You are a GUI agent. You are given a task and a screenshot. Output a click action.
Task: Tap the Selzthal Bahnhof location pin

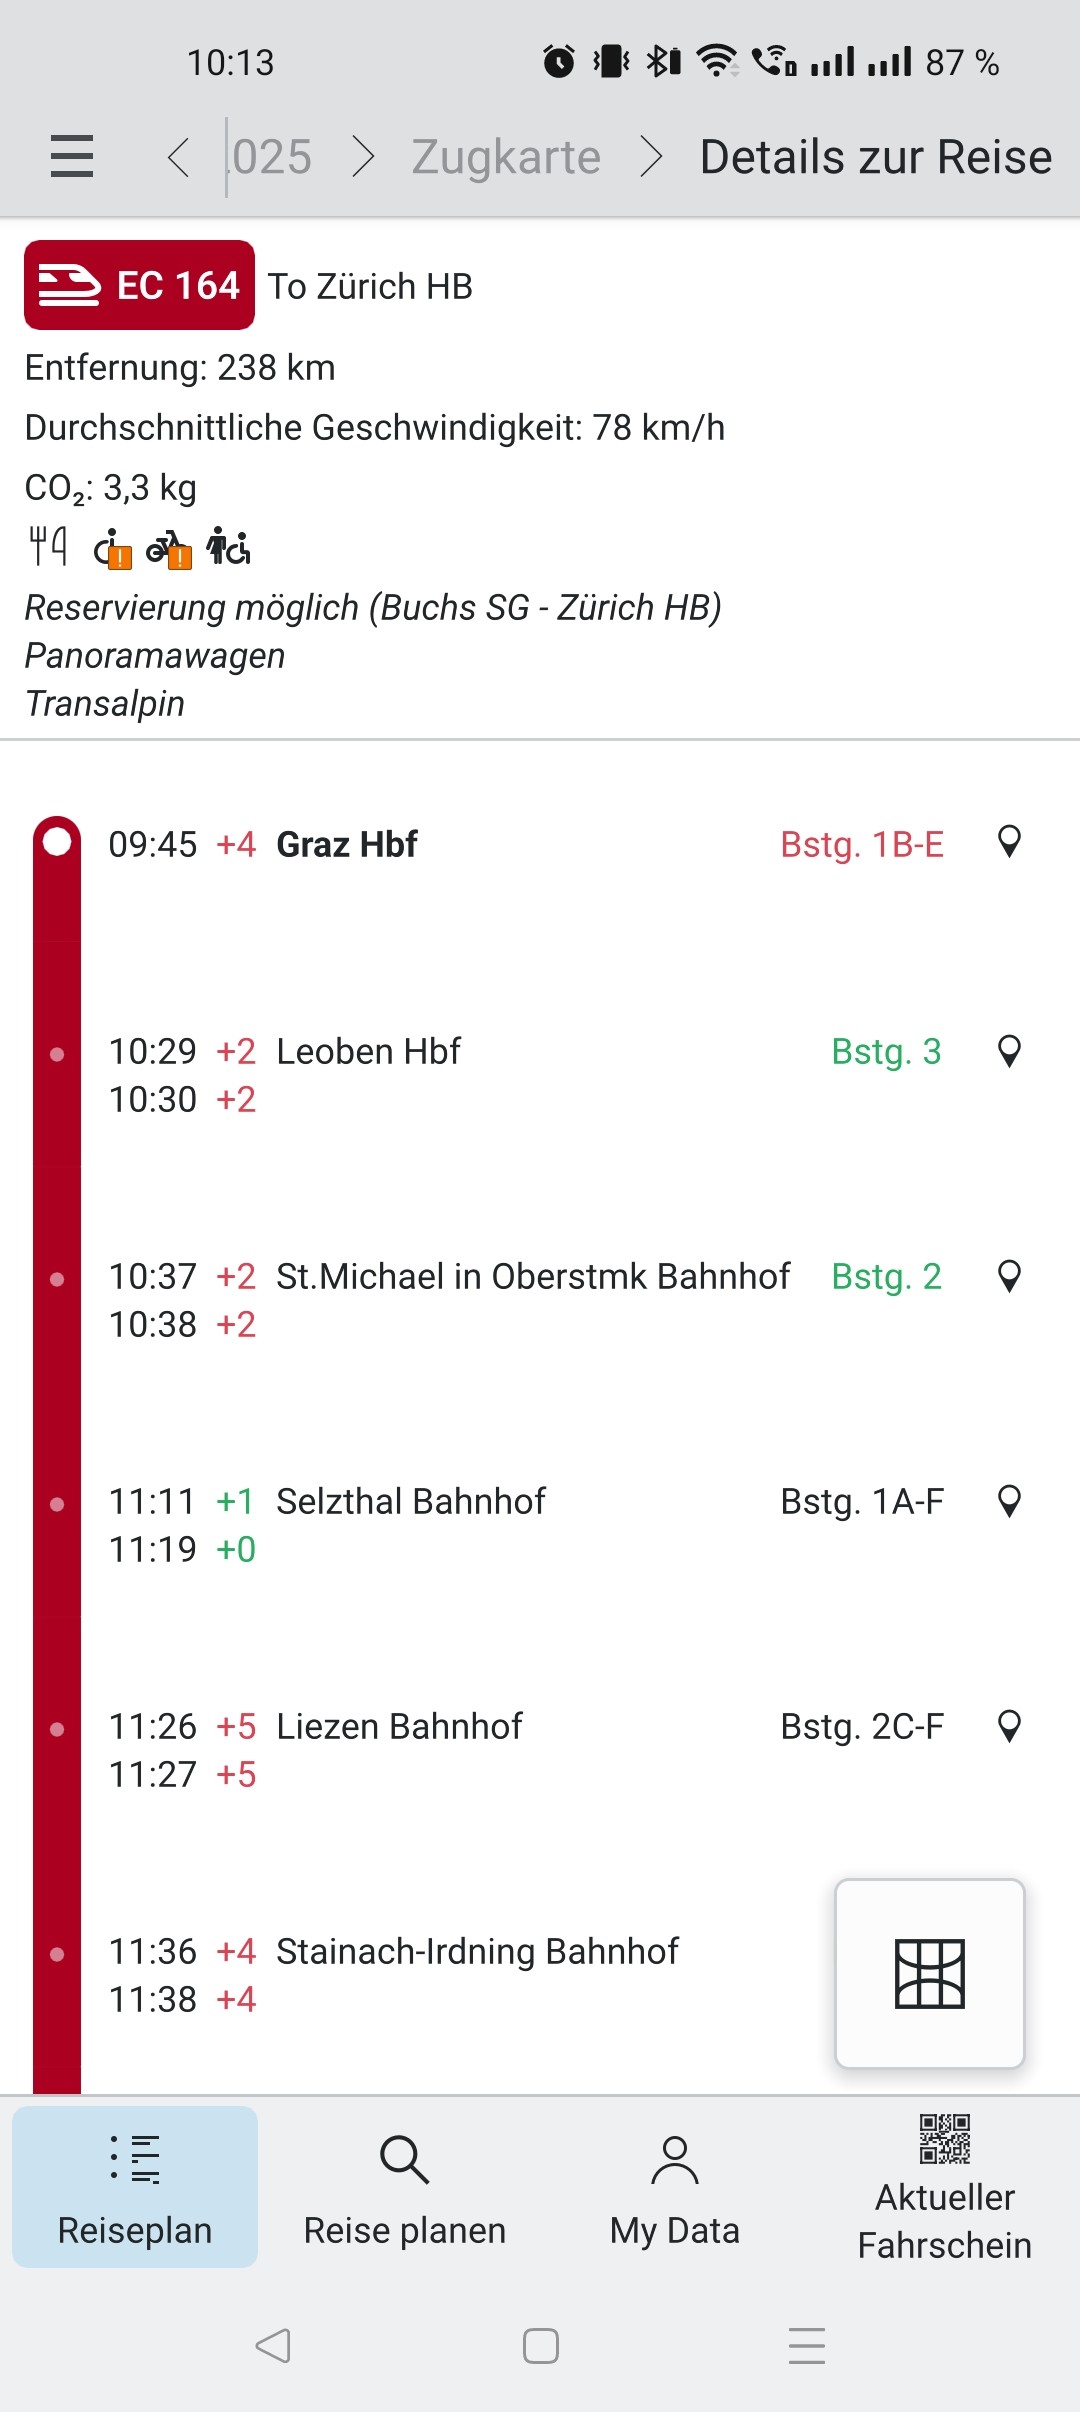click(x=1010, y=1501)
